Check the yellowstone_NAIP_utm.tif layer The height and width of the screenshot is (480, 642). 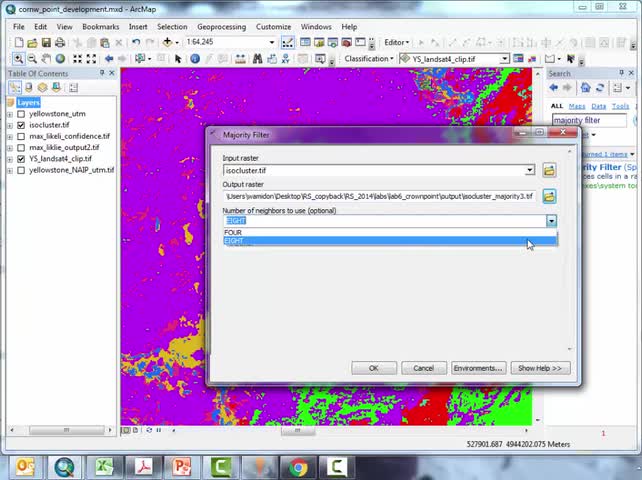pyautogui.click(x=21, y=170)
